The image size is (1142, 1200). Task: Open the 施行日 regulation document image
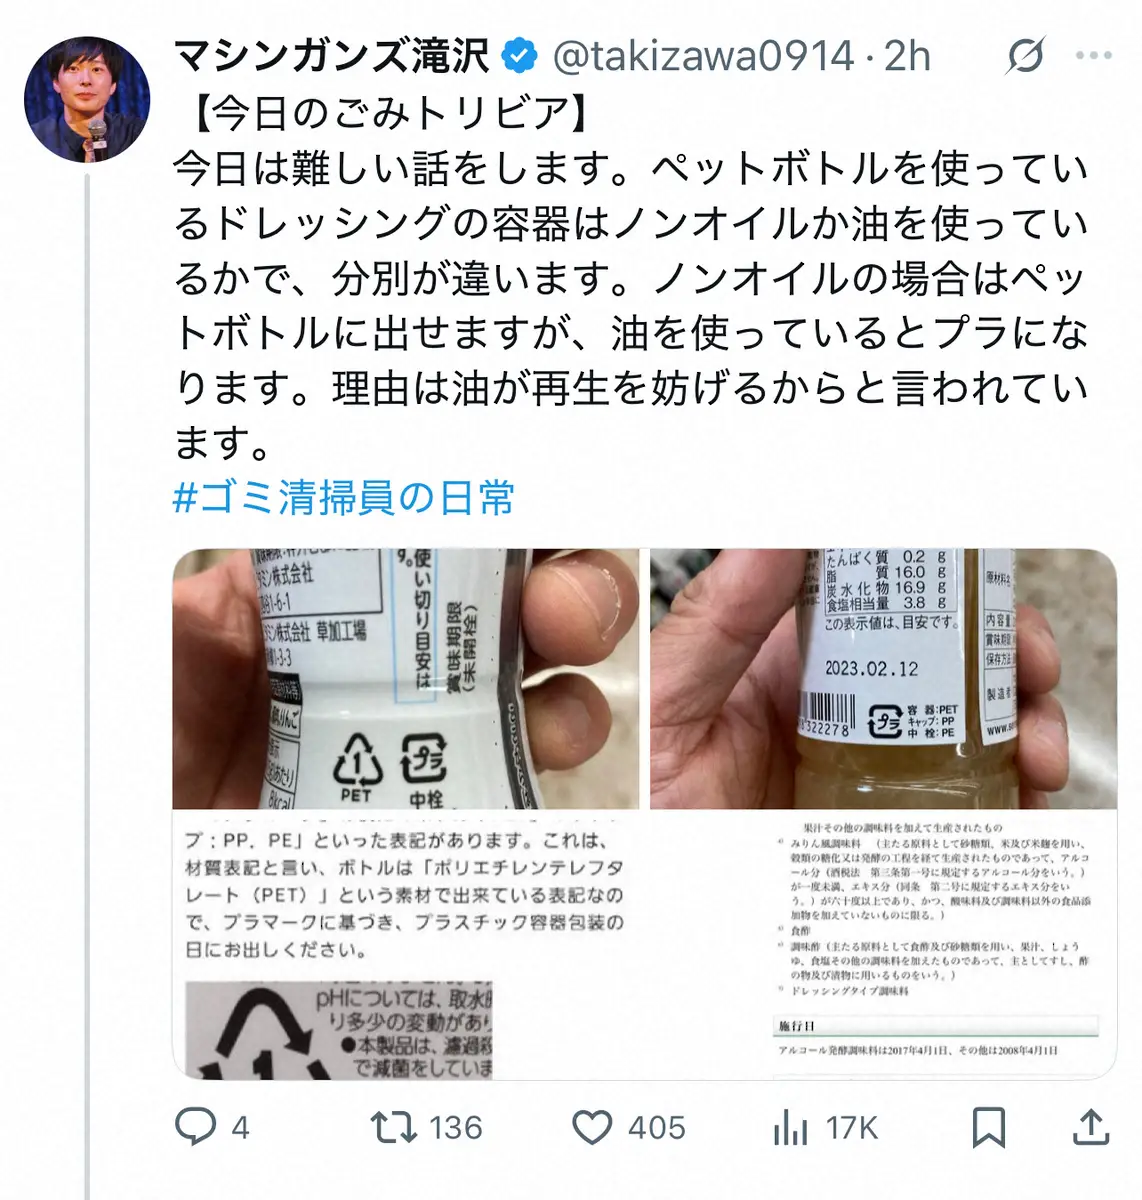pyautogui.click(x=884, y=946)
